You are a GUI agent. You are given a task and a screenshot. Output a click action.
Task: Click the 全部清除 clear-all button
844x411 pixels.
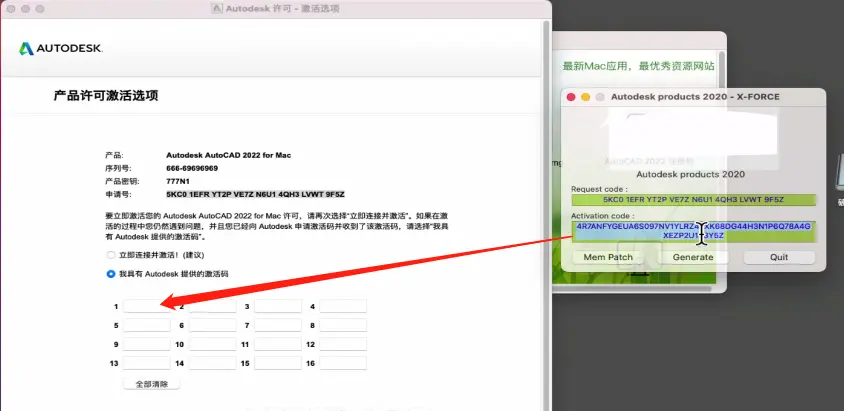pyautogui.click(x=152, y=384)
